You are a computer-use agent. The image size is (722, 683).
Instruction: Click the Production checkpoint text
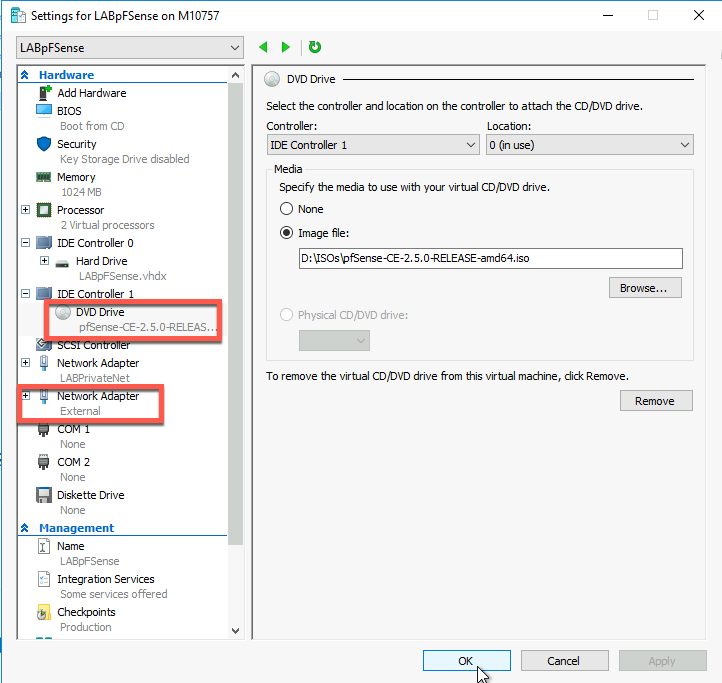(86, 627)
